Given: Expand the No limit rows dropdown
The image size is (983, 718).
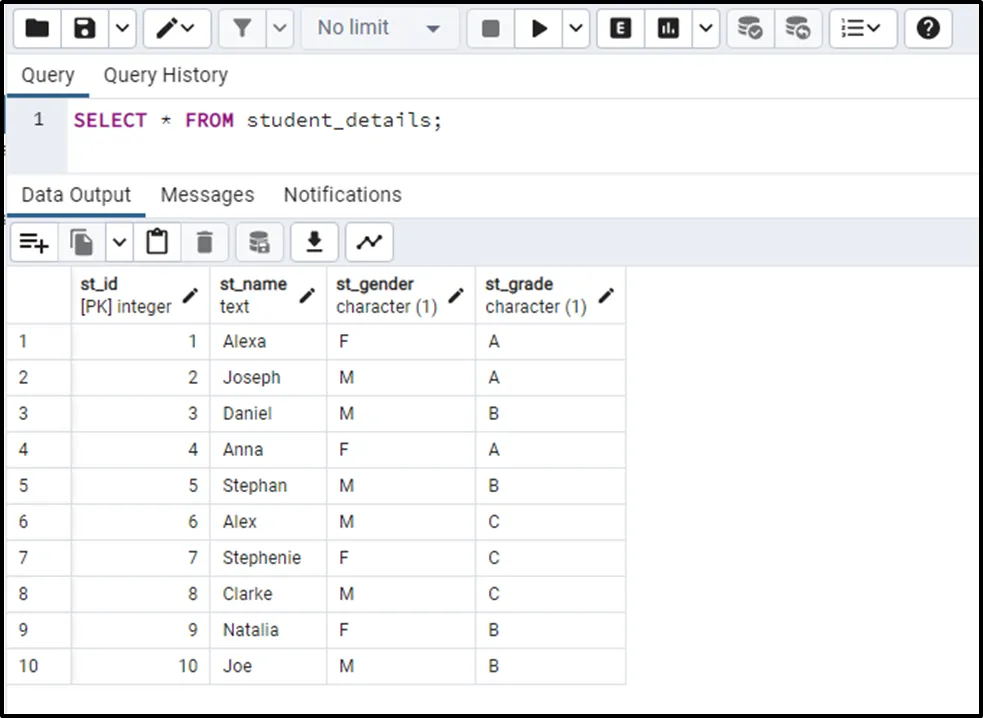Looking at the screenshot, I should tap(378, 29).
